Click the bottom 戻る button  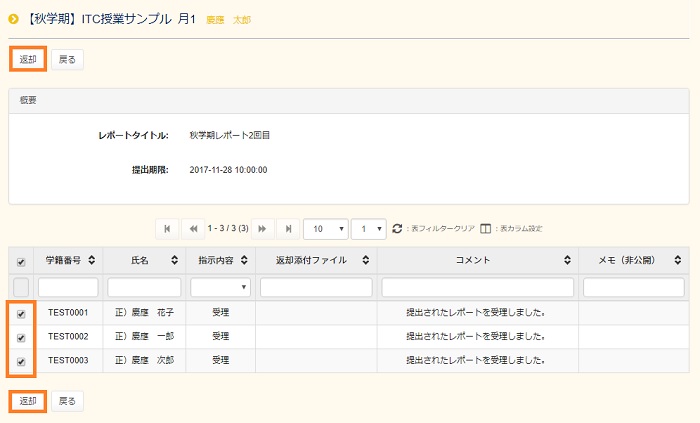coord(67,401)
